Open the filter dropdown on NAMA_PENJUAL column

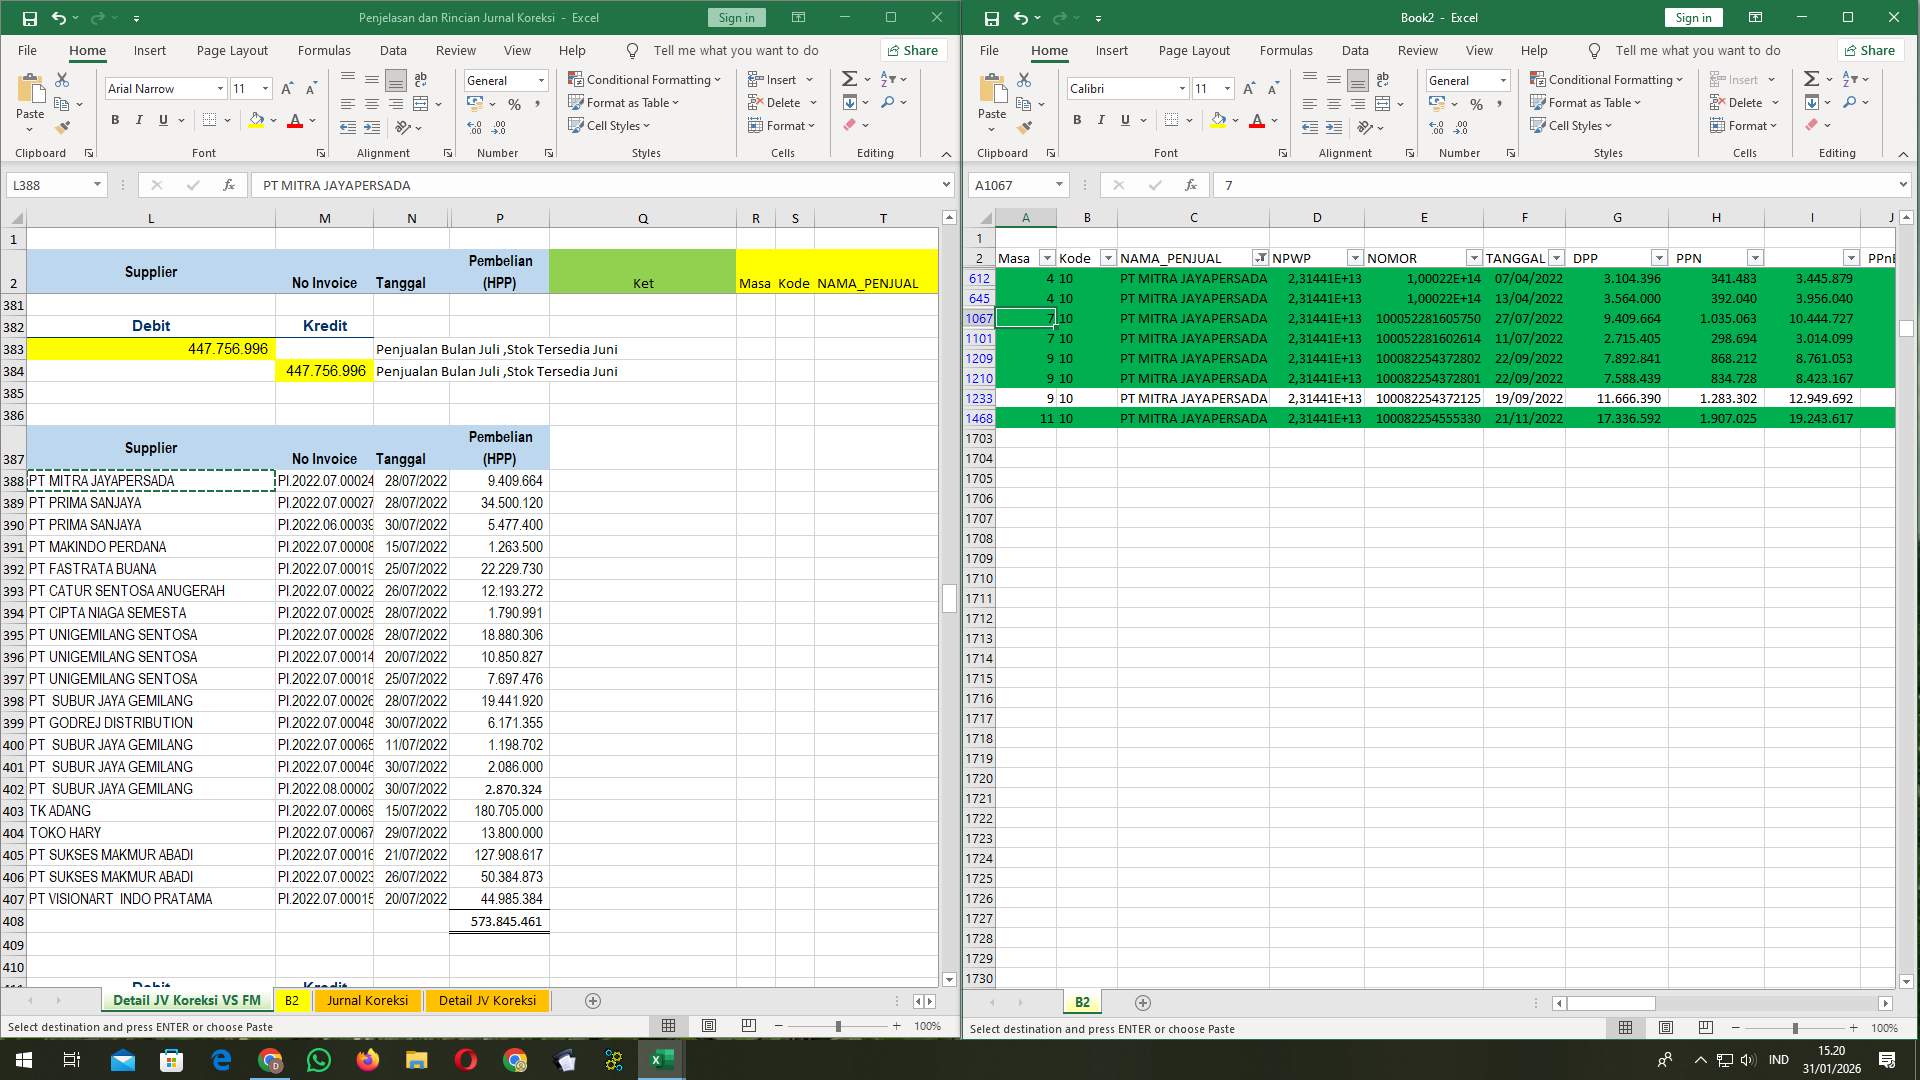pyautogui.click(x=1262, y=258)
